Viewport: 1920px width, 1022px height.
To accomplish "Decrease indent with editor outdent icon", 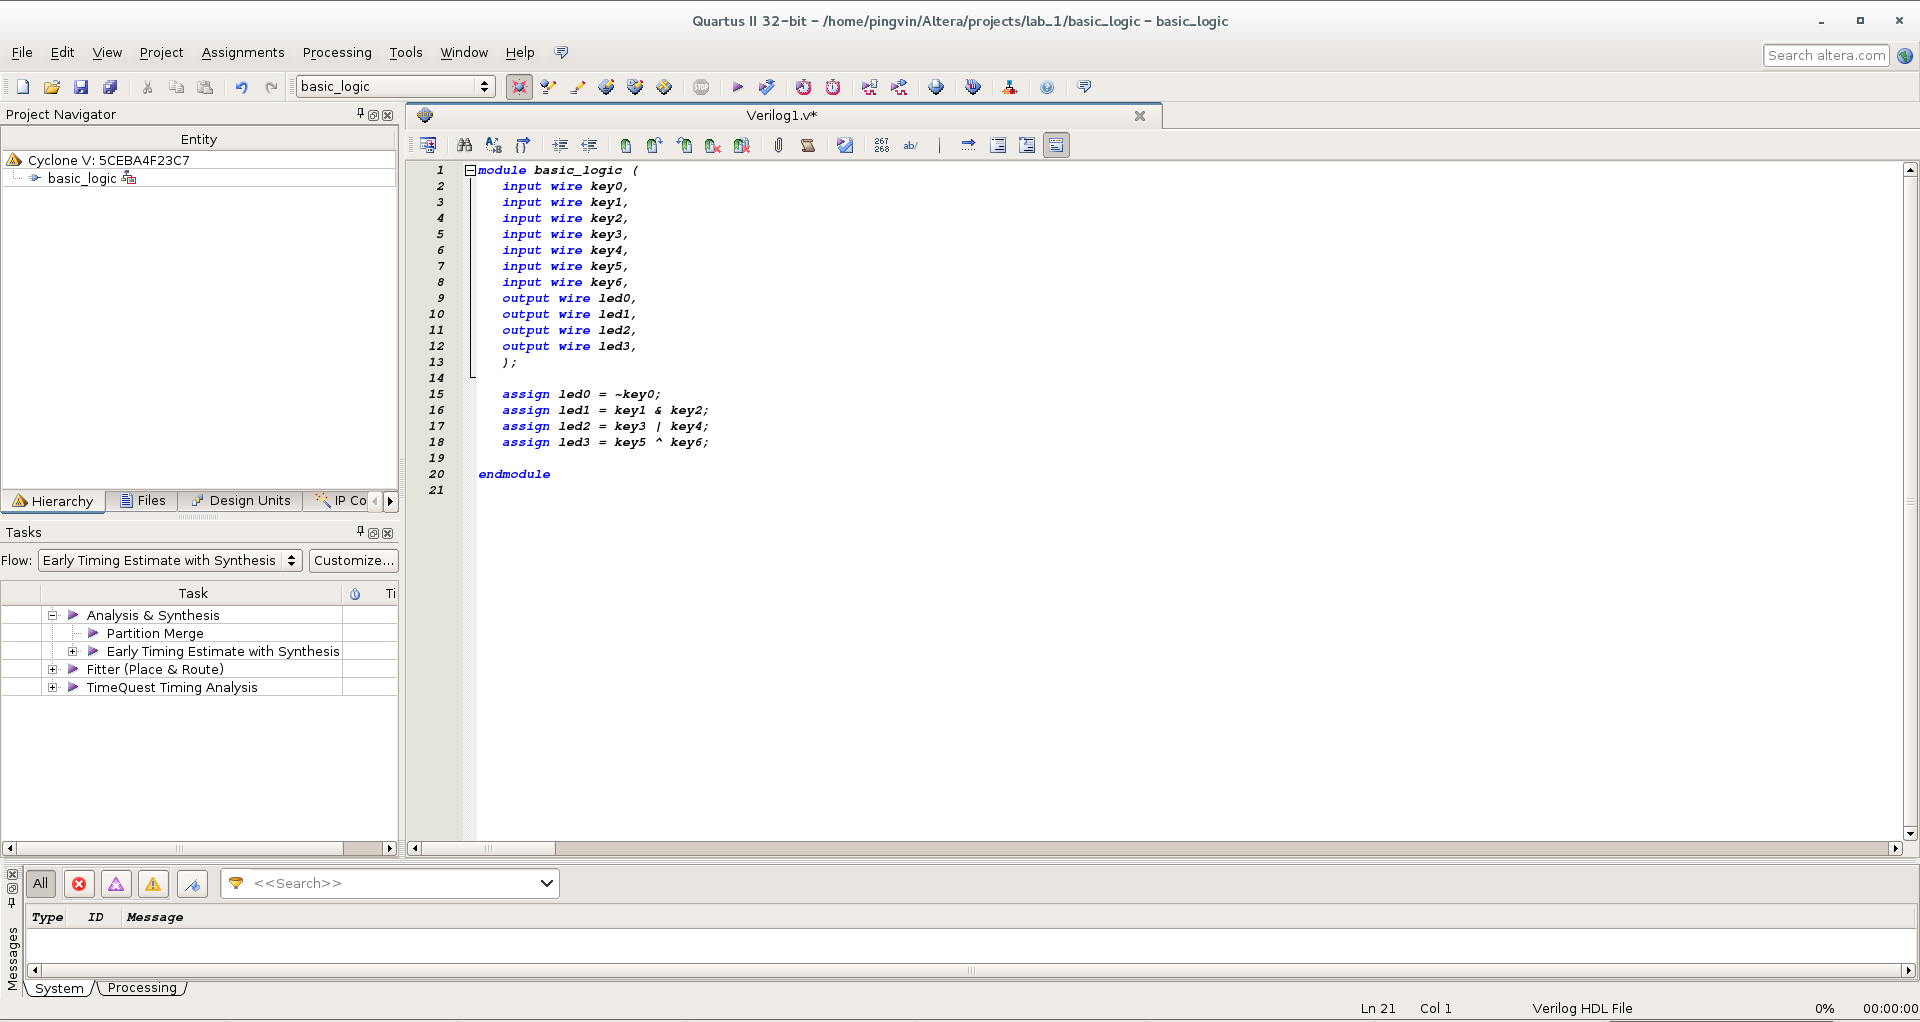I will click(x=589, y=145).
